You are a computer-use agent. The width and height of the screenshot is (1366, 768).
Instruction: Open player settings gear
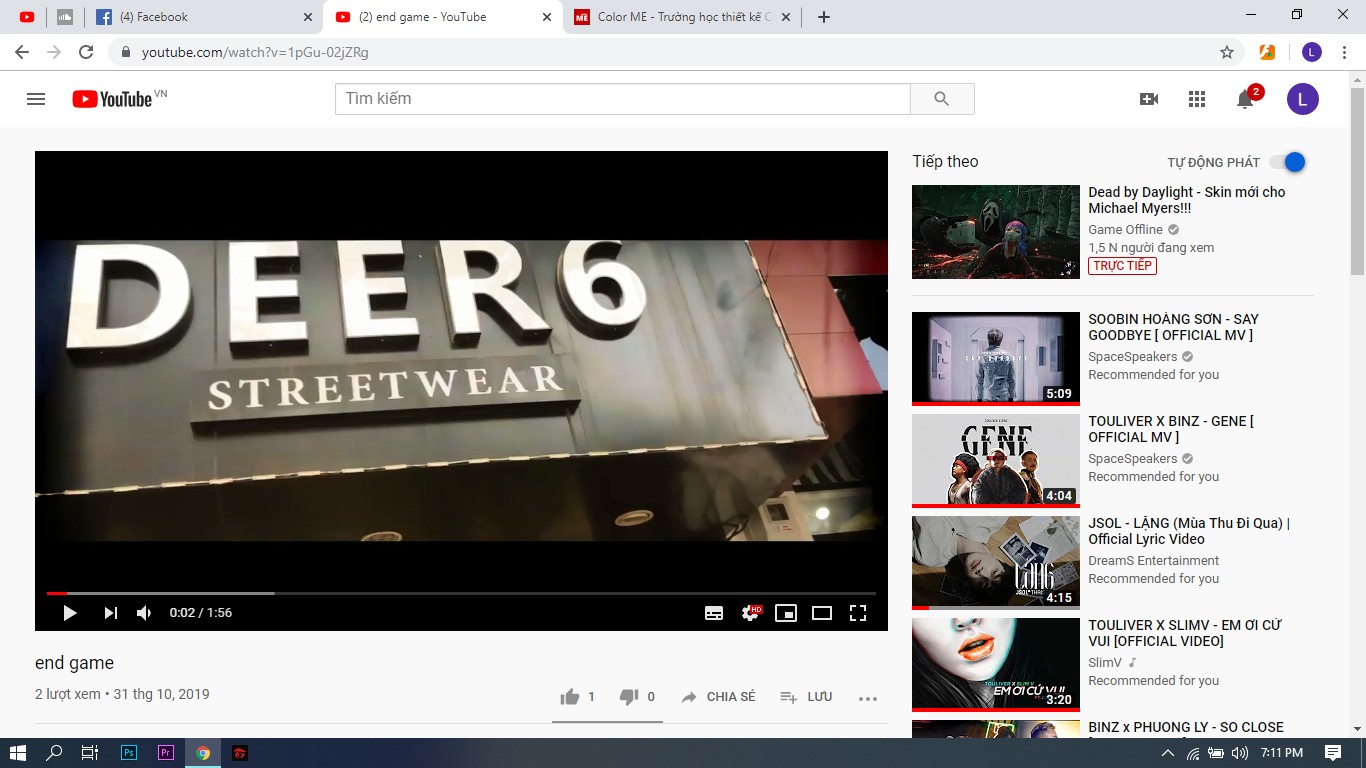tap(750, 613)
